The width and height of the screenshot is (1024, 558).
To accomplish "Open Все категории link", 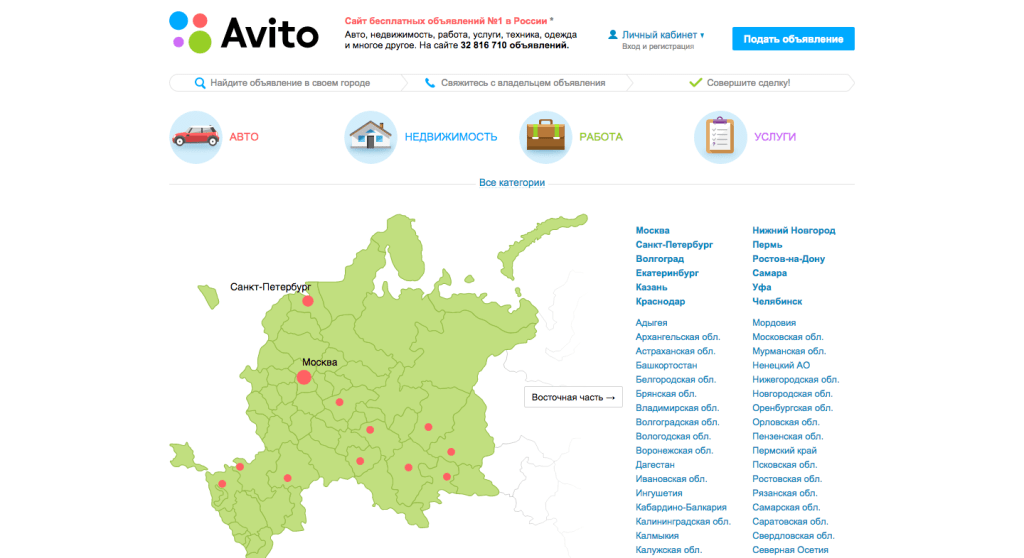I will click(x=512, y=182).
